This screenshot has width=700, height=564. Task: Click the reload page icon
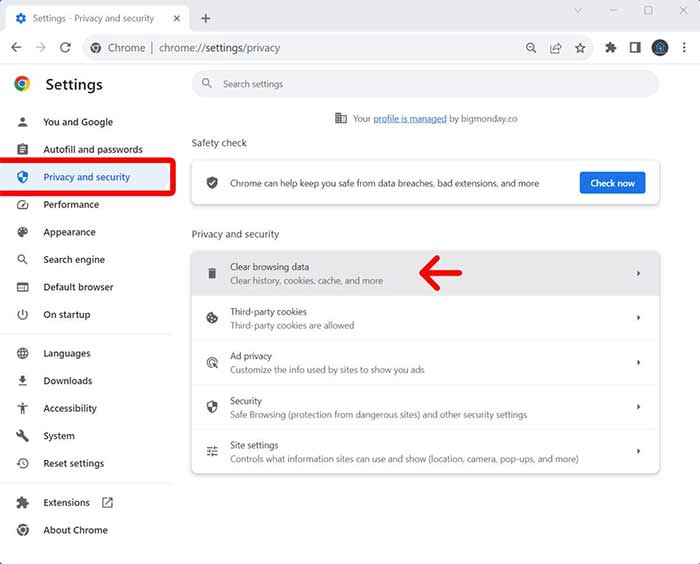65,47
